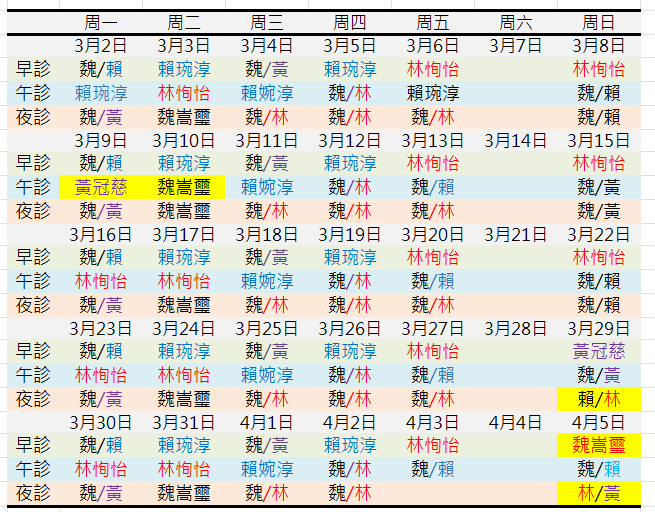Select the 周三 column header cell
Screen dimensions: 655x512
[267, 22]
